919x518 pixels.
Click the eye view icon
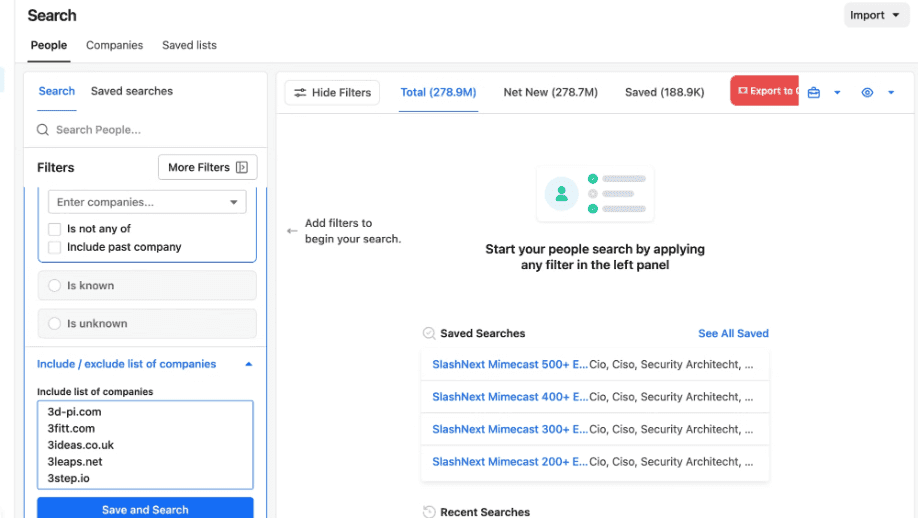[867, 93]
